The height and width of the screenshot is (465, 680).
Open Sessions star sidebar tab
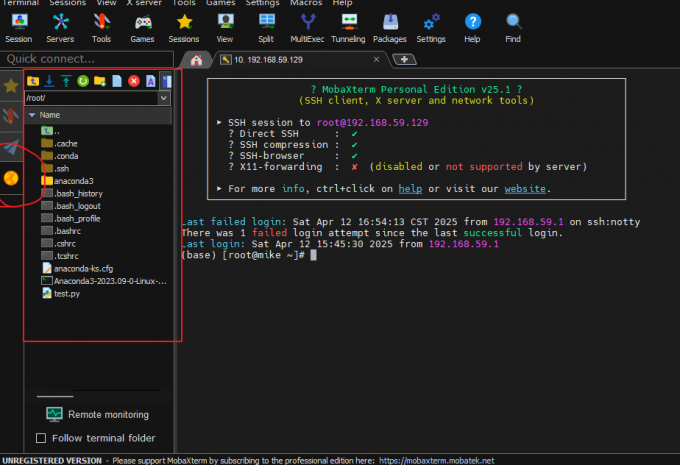pos(11,86)
